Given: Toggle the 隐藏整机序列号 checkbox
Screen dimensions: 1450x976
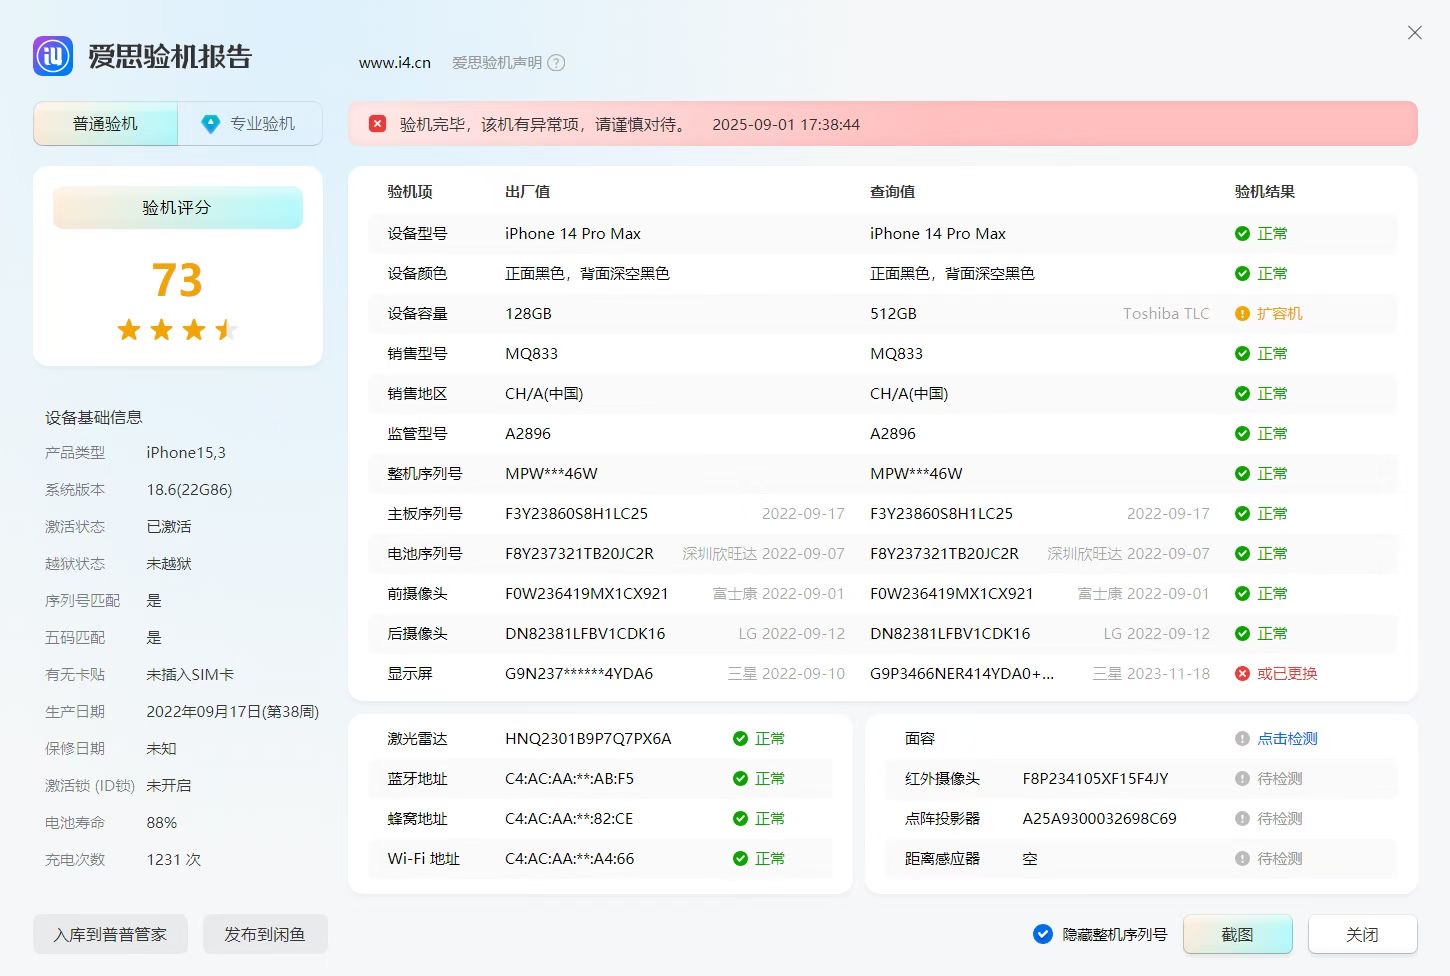Looking at the screenshot, I should 1042,934.
